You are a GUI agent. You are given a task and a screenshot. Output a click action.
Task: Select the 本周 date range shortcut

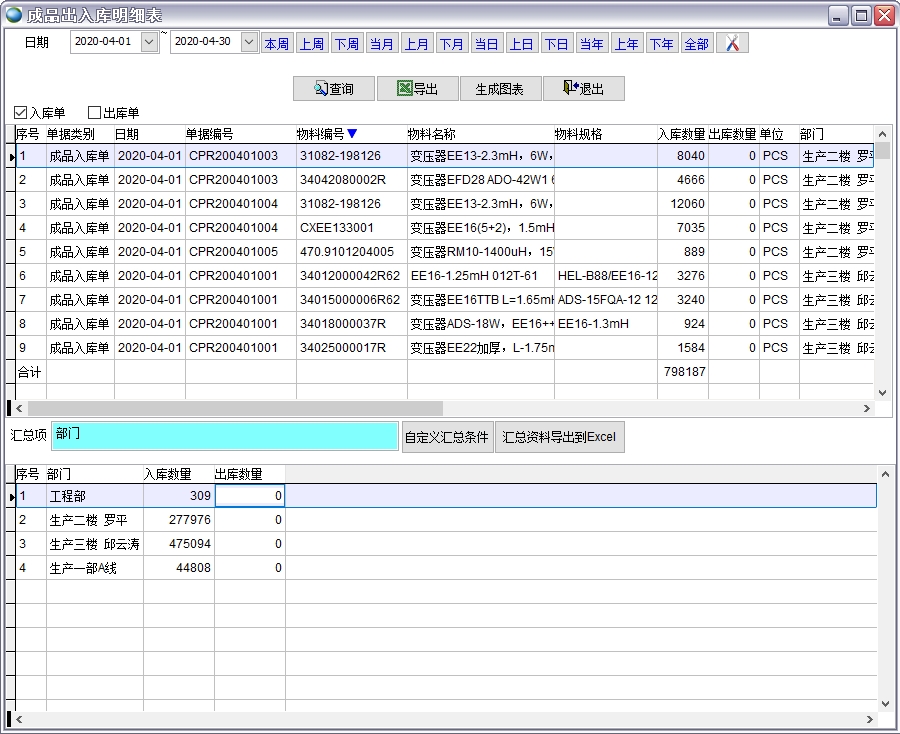(276, 44)
